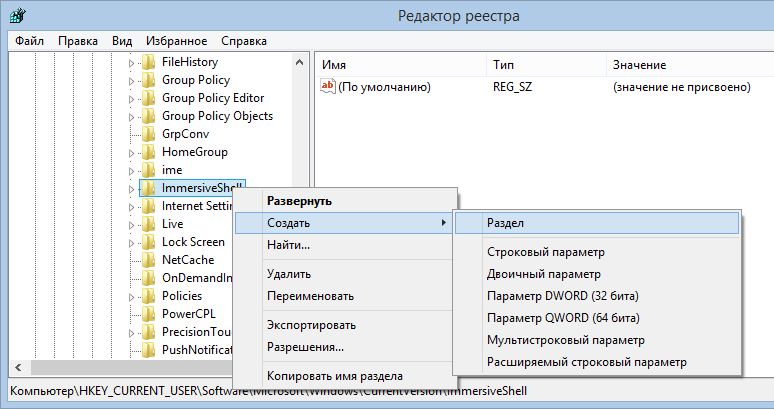Expand the Group Policy Objects node arrow
Image resolution: width=774 pixels, height=409 pixels.
pos(131,116)
